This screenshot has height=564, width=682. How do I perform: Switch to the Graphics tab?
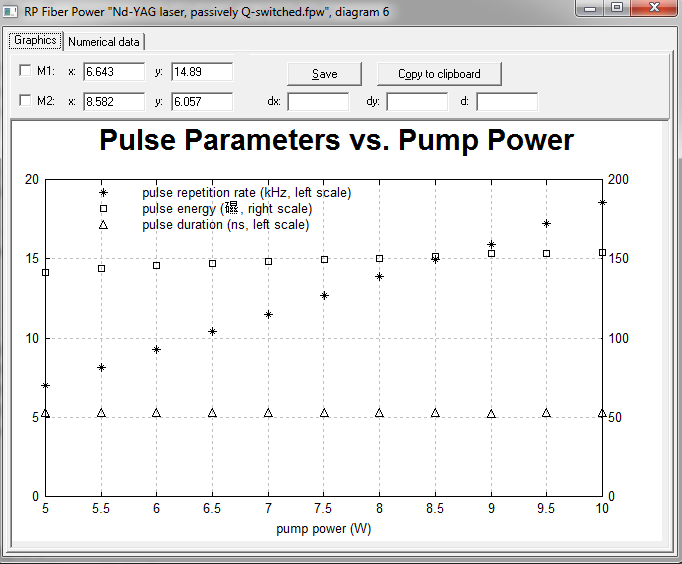(35, 41)
